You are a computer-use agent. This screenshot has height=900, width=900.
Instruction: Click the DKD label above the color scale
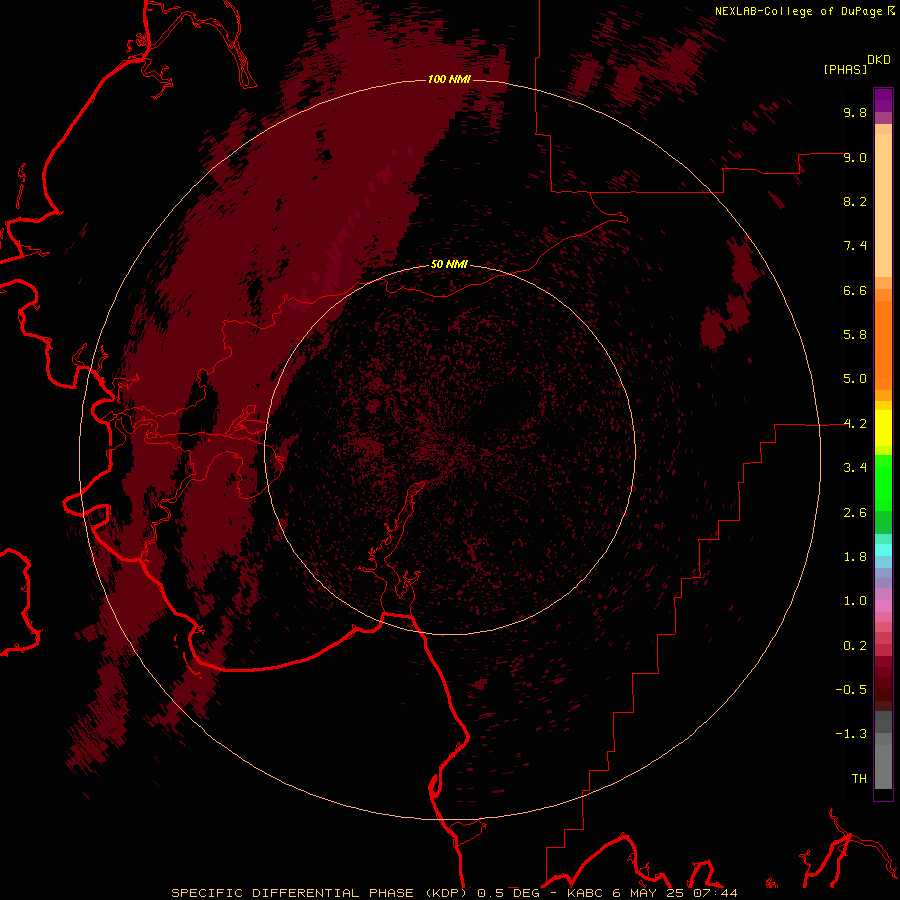[879, 60]
